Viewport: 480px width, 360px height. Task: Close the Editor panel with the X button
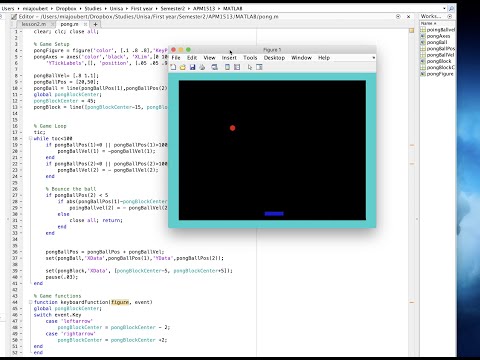coord(408,16)
